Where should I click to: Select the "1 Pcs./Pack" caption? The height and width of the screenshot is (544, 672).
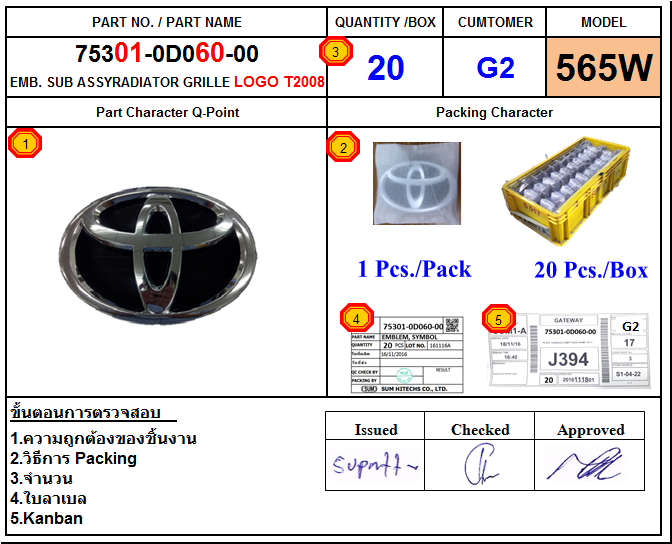414,269
